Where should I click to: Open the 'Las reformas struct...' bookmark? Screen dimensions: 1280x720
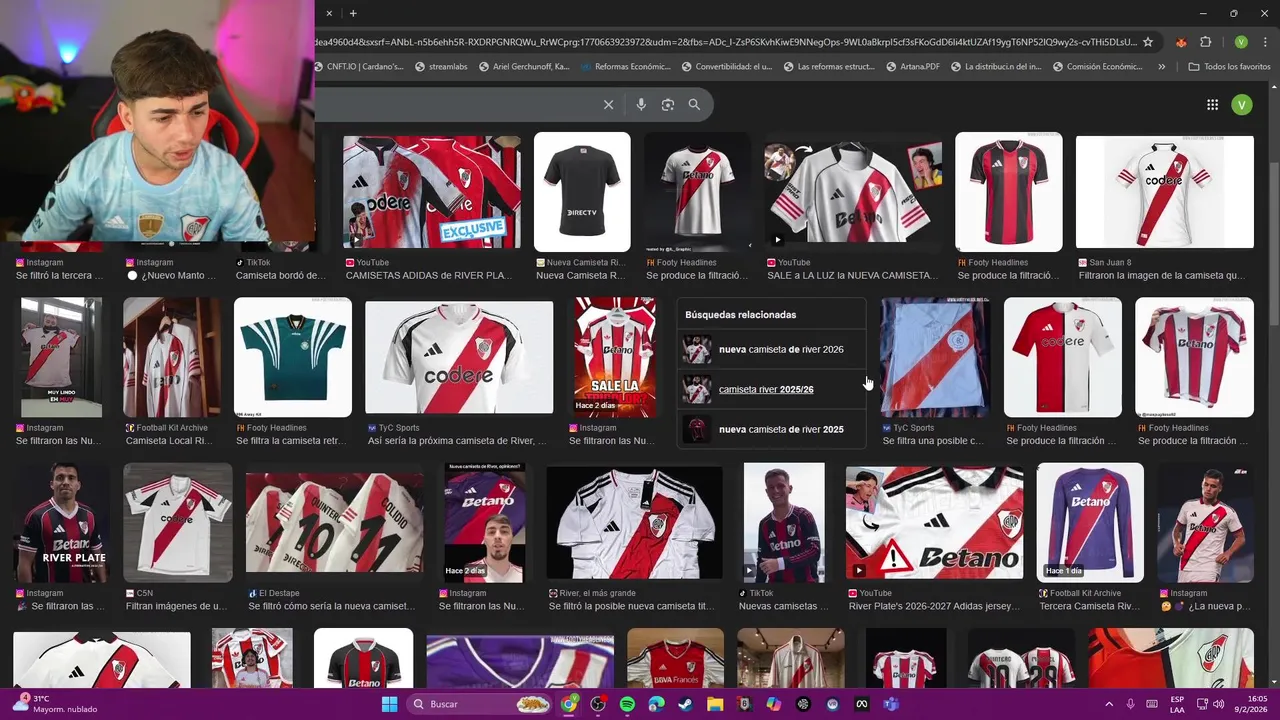(829, 67)
